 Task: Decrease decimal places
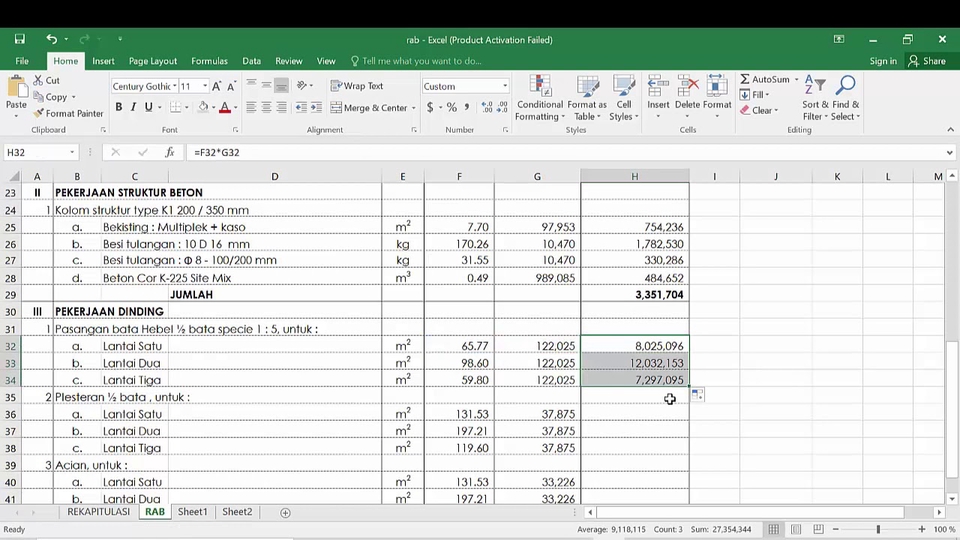[502, 108]
